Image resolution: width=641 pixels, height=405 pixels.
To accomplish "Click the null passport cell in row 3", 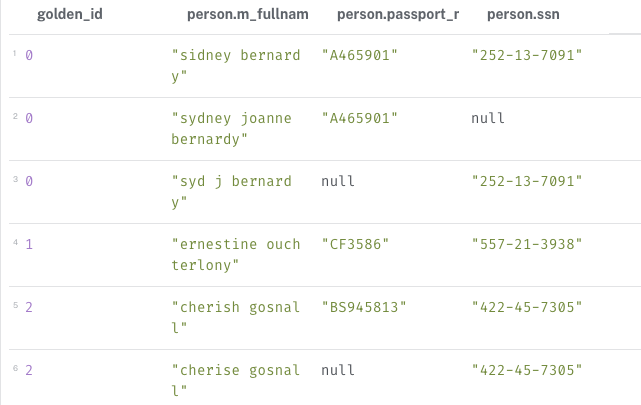I will click(x=338, y=181).
